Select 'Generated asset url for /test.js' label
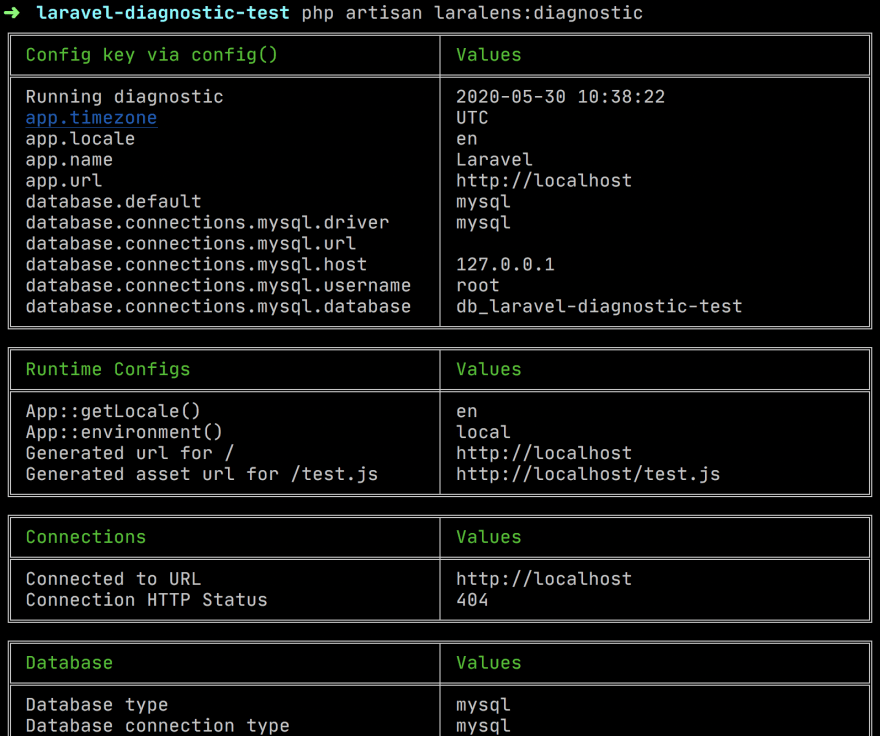Screen dimensions: 880x736 coord(201,474)
